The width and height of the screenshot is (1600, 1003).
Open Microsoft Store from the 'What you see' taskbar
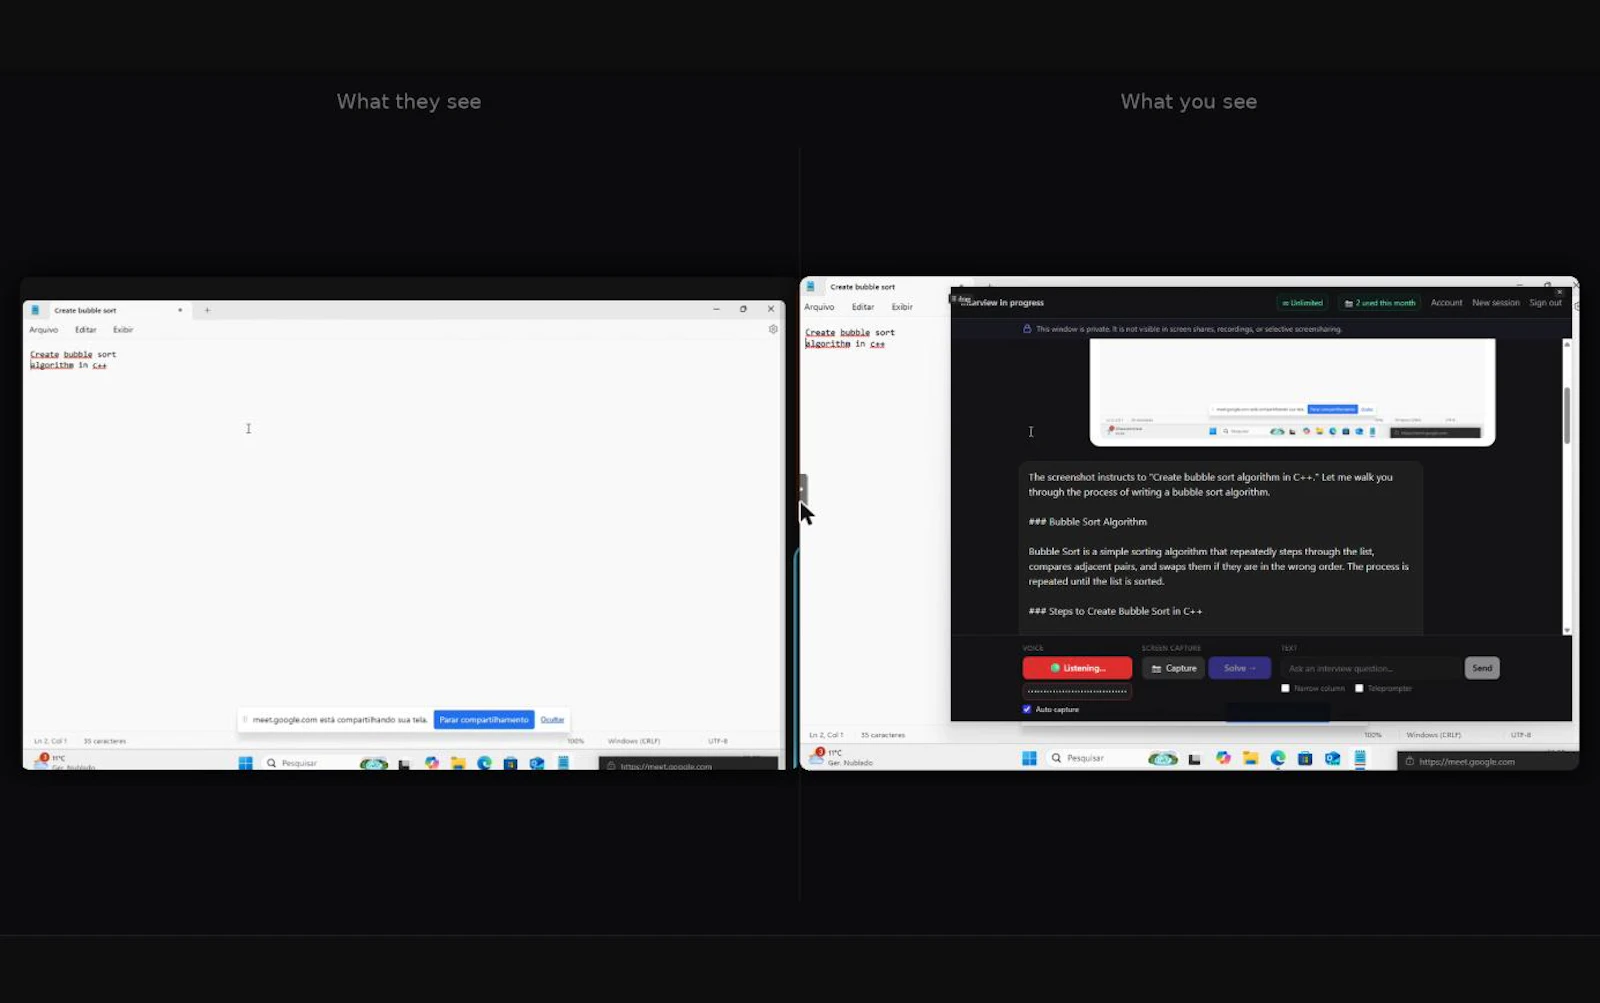pyautogui.click(x=1305, y=759)
